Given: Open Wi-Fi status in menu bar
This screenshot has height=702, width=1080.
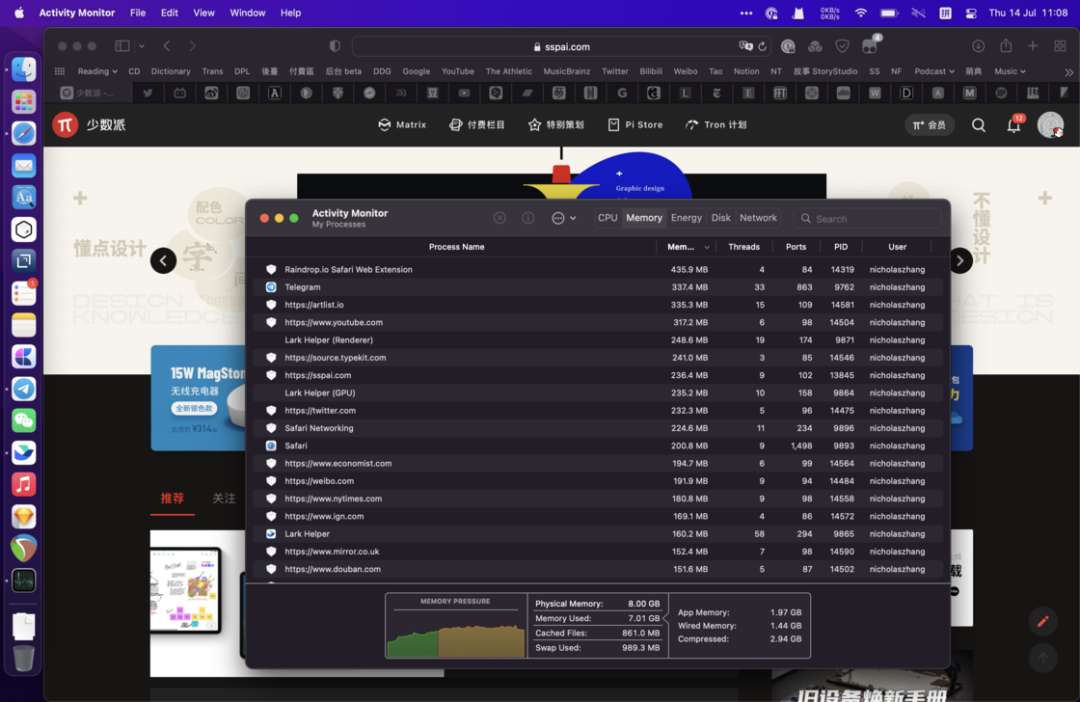Looking at the screenshot, I should [861, 12].
